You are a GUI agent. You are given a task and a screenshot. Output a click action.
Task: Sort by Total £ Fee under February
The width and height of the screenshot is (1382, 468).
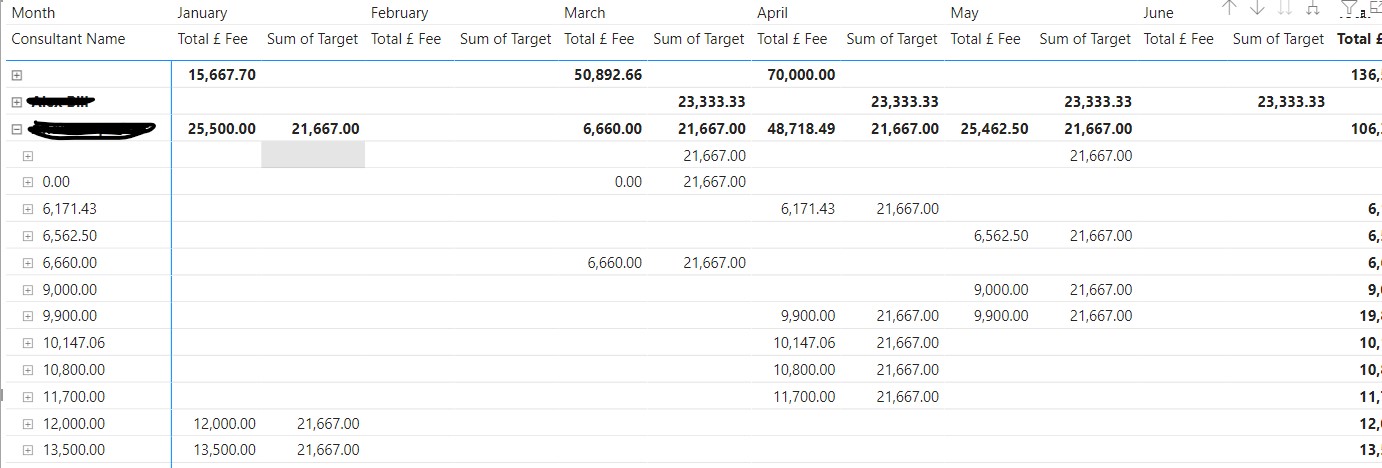pyautogui.click(x=405, y=39)
